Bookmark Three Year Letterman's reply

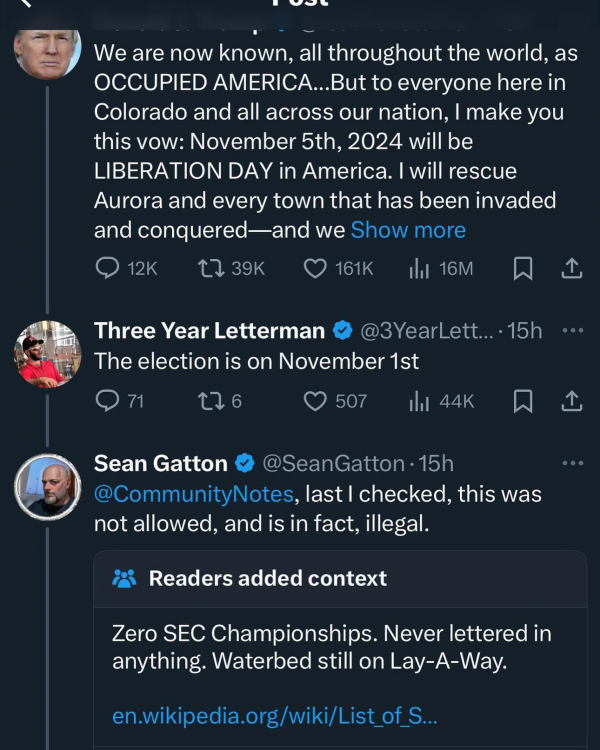[522, 401]
